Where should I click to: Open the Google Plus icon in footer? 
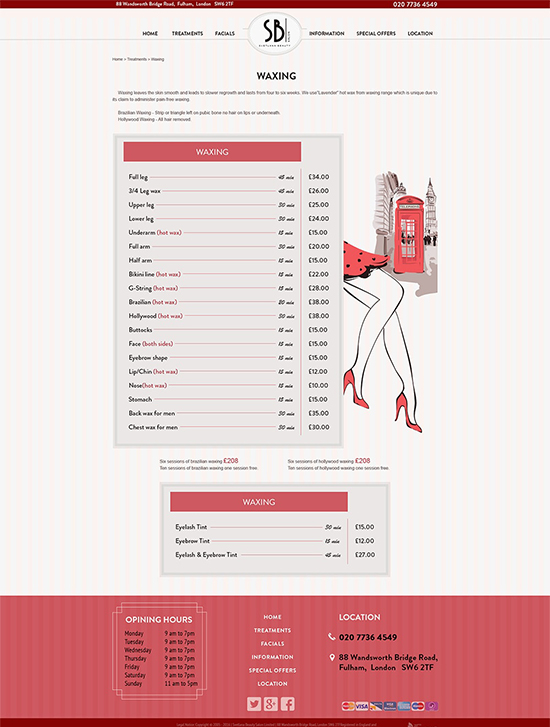tap(270, 704)
